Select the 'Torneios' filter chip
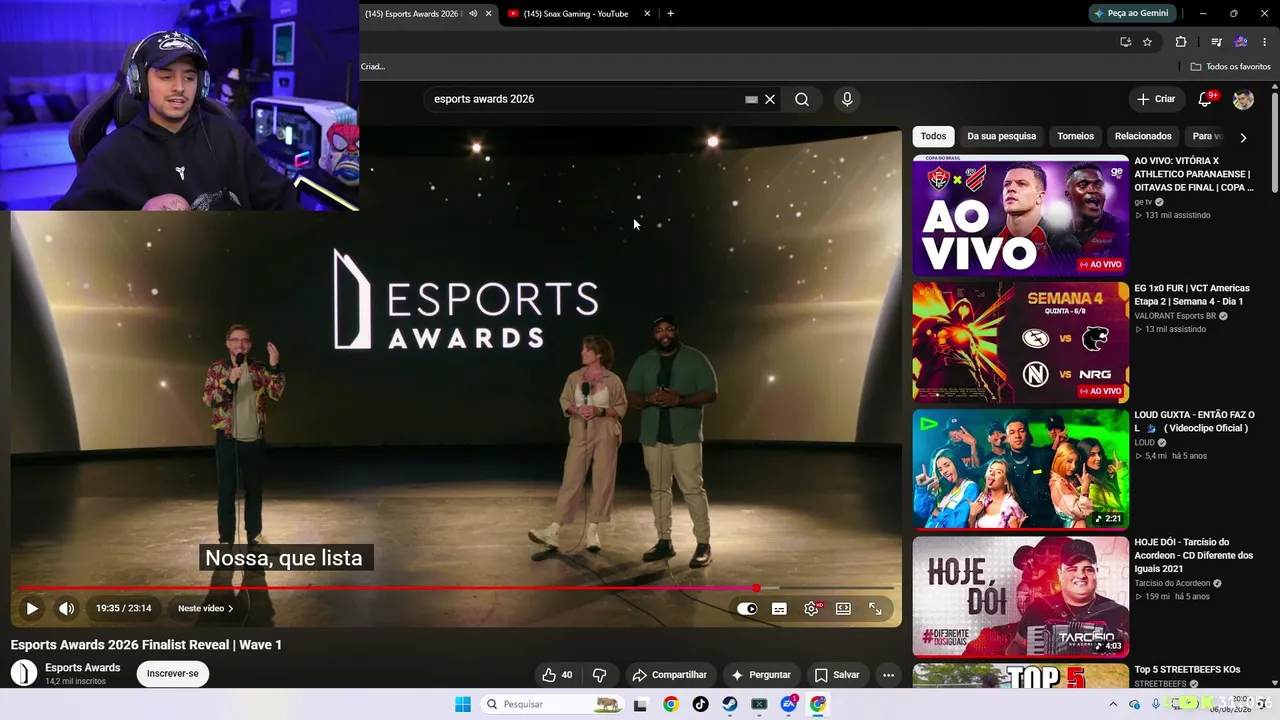1280x720 pixels. point(1076,136)
